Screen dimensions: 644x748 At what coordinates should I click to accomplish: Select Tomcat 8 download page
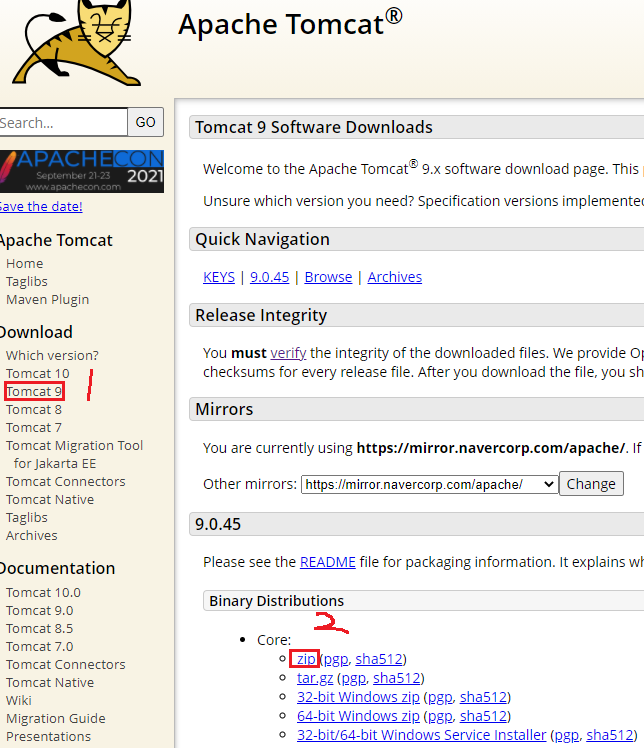click(34, 410)
